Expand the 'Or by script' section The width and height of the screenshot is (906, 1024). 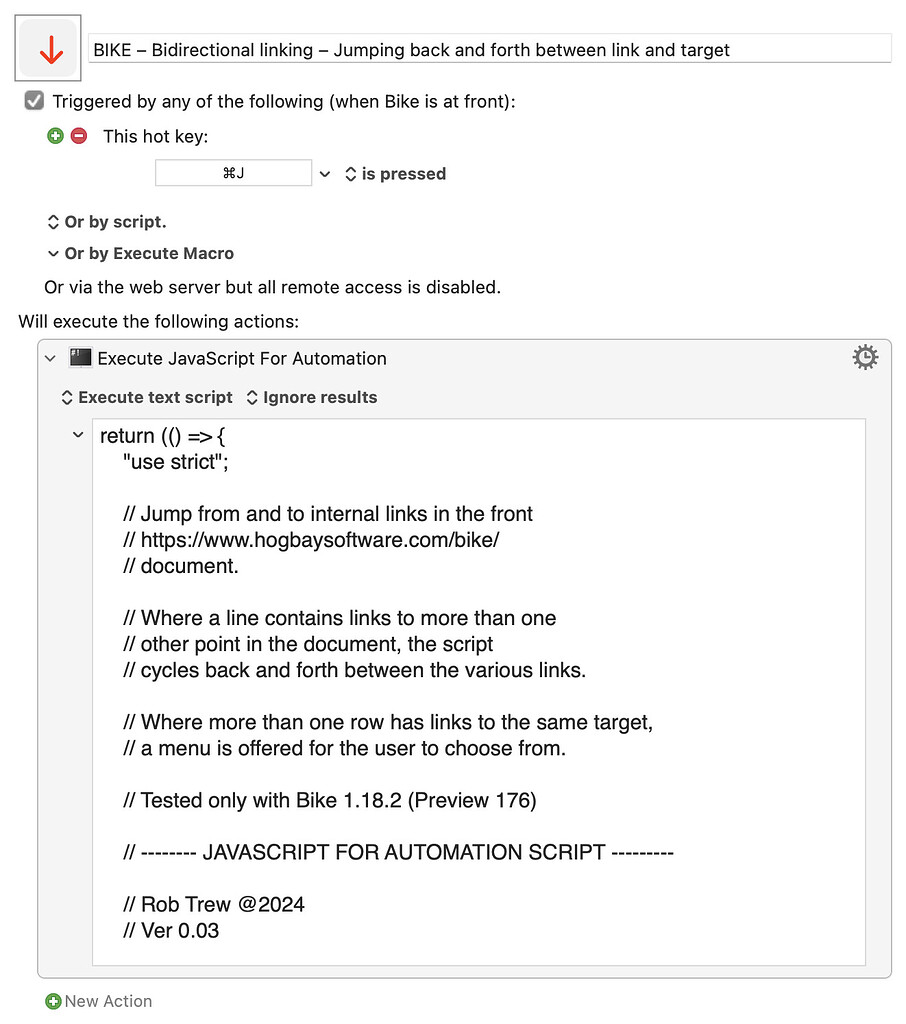click(107, 222)
